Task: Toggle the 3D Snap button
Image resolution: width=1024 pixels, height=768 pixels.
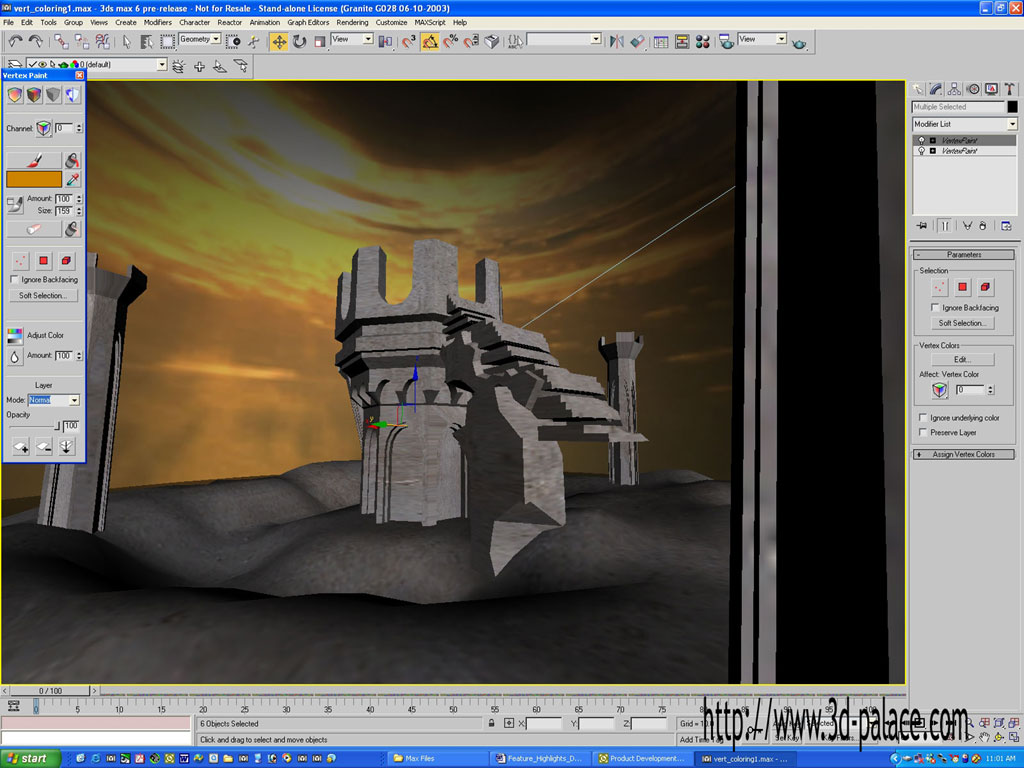Action: (409, 42)
